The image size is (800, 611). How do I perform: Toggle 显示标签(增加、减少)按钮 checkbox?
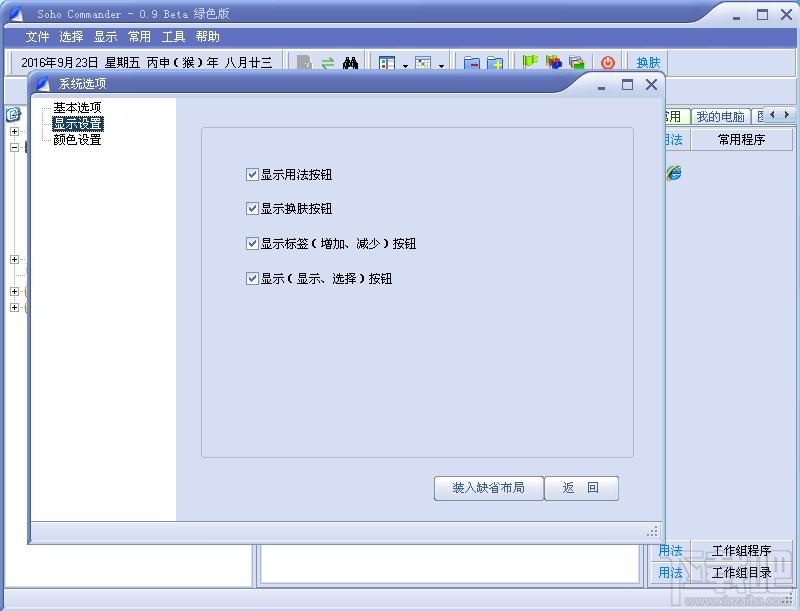(252, 244)
